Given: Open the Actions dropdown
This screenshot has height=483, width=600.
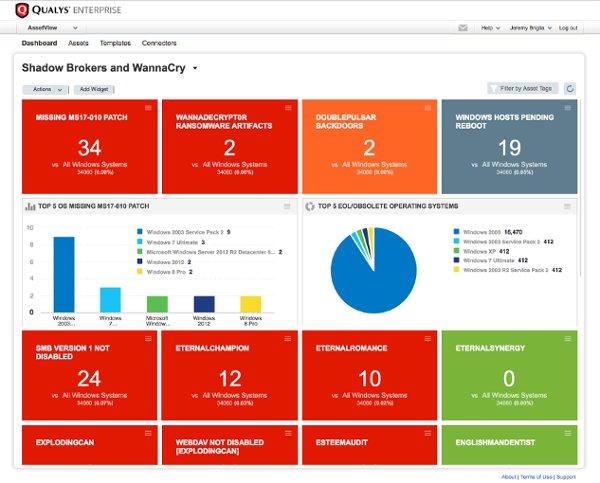Looking at the screenshot, I should (x=46, y=89).
